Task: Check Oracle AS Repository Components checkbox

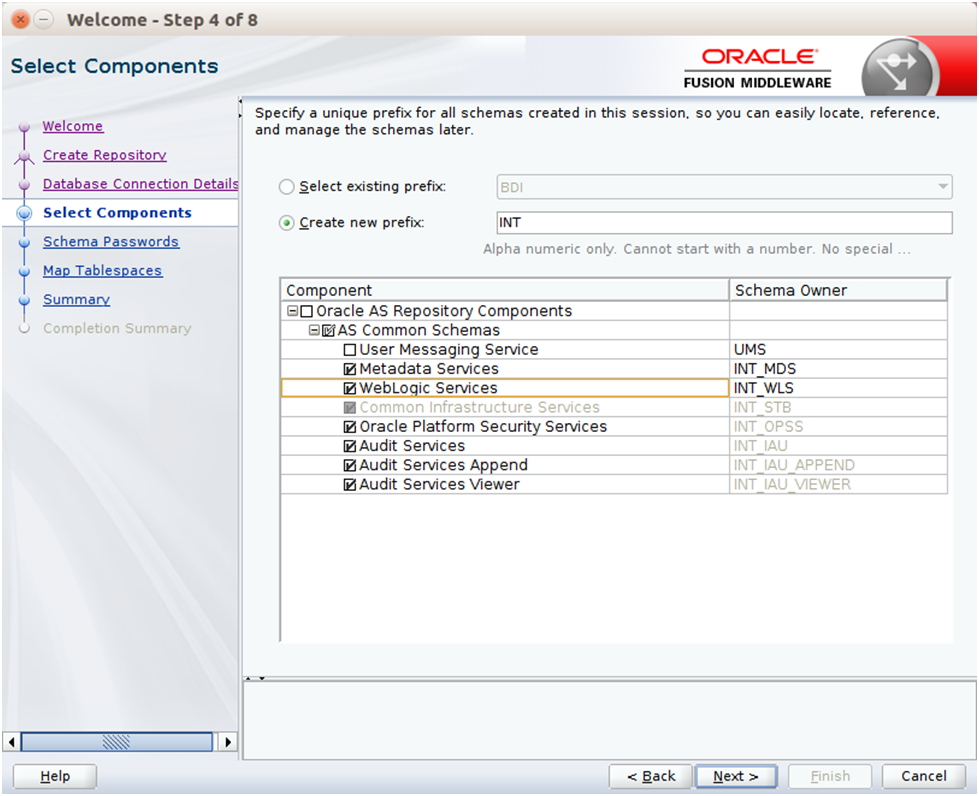Action: pos(307,311)
